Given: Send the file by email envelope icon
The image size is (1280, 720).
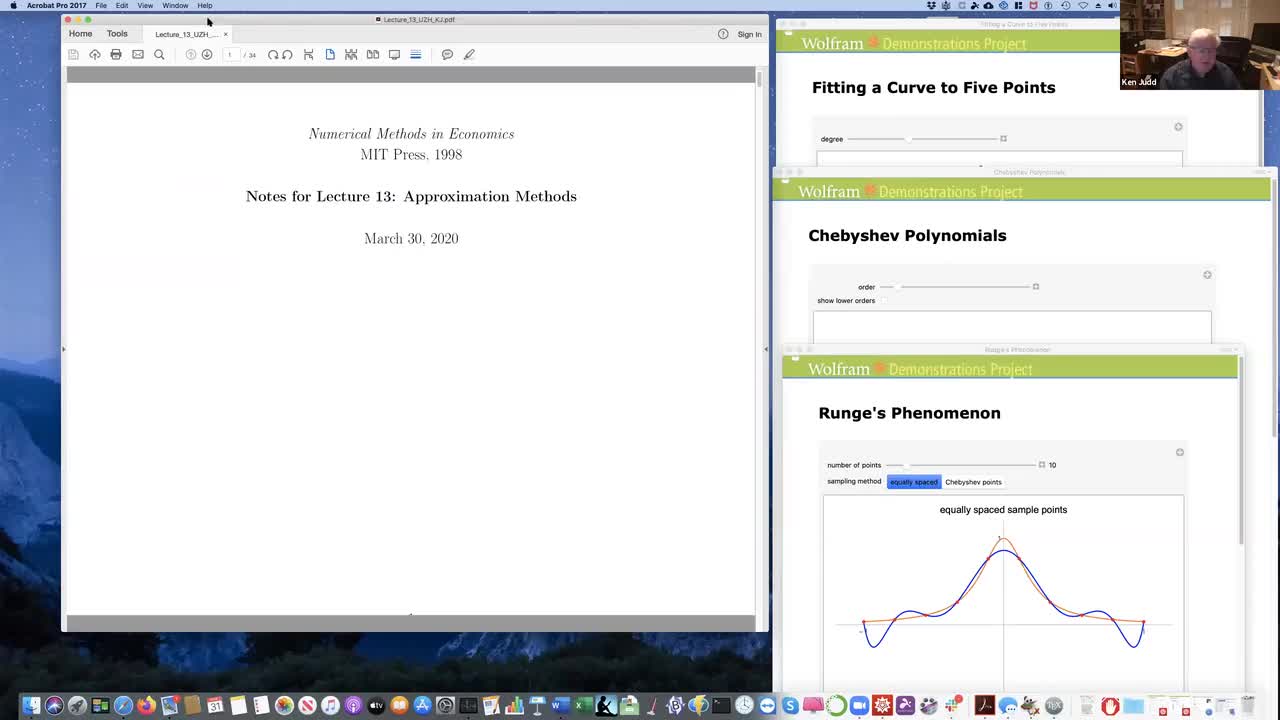Looking at the screenshot, I should [138, 54].
